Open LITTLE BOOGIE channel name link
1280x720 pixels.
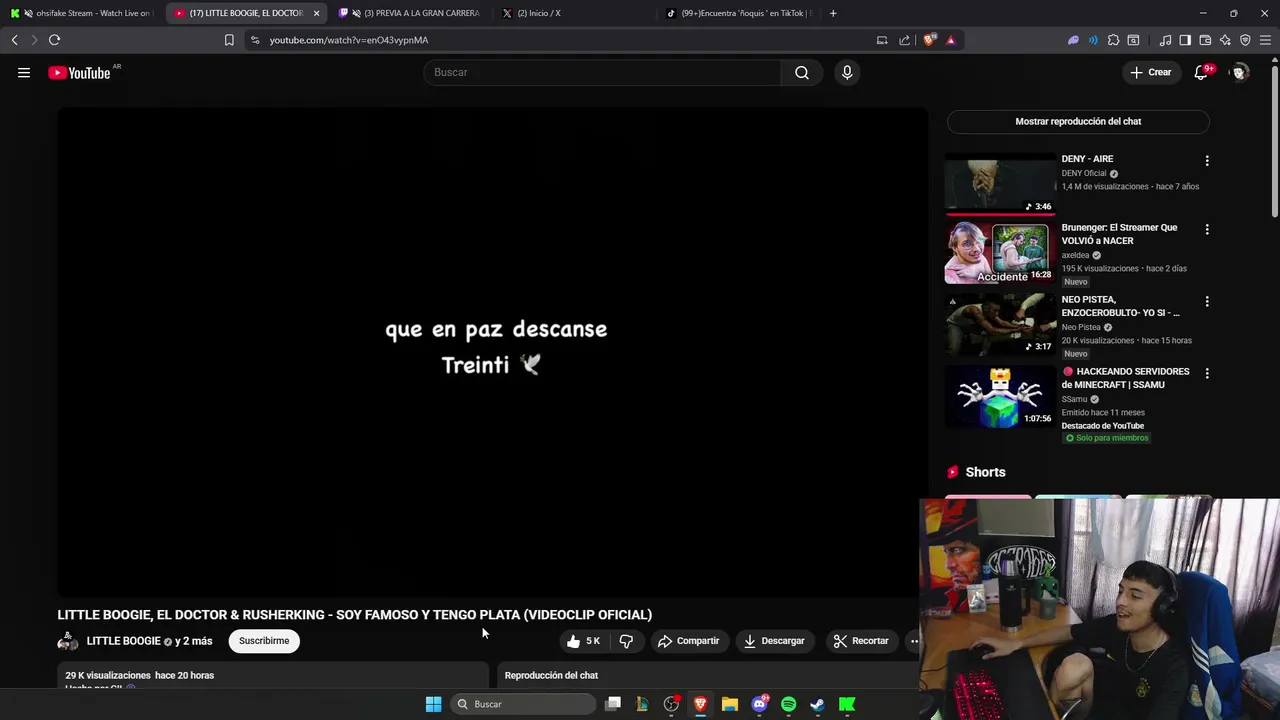click(124, 641)
